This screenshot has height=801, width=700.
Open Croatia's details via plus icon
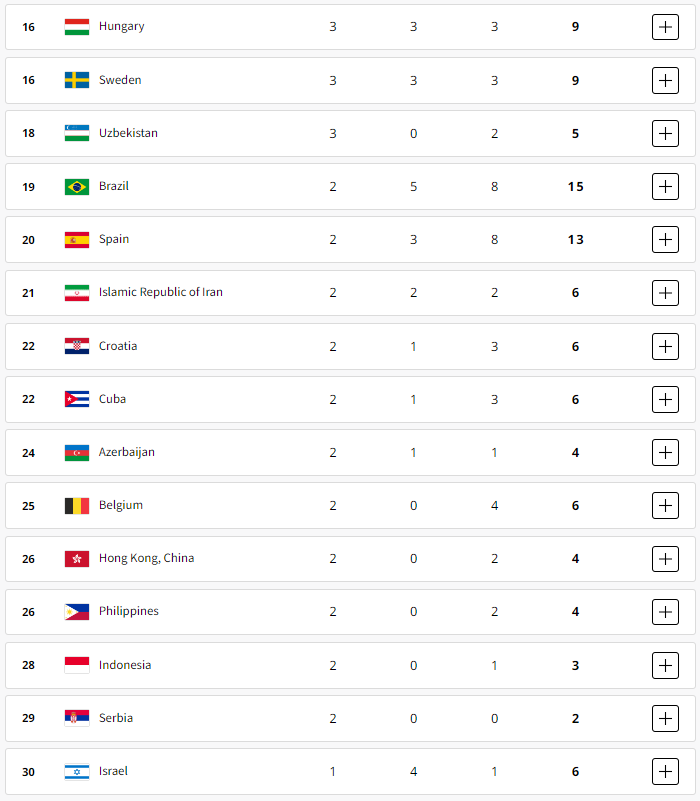[665, 346]
